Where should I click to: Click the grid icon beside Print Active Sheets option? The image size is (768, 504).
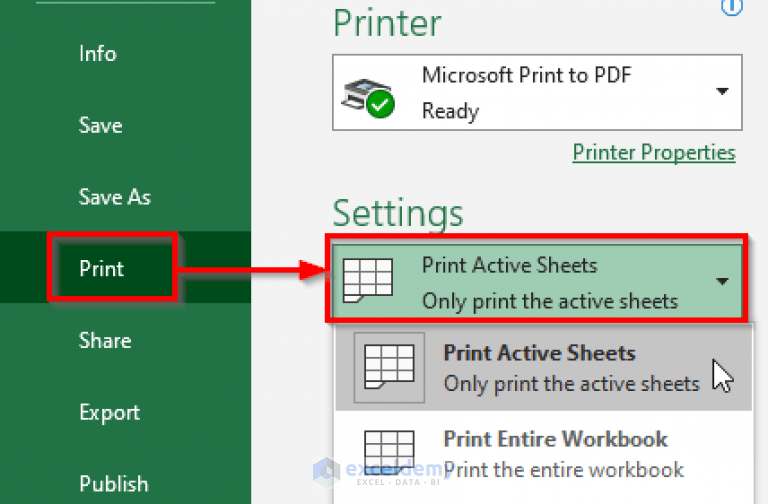pyautogui.click(x=389, y=366)
